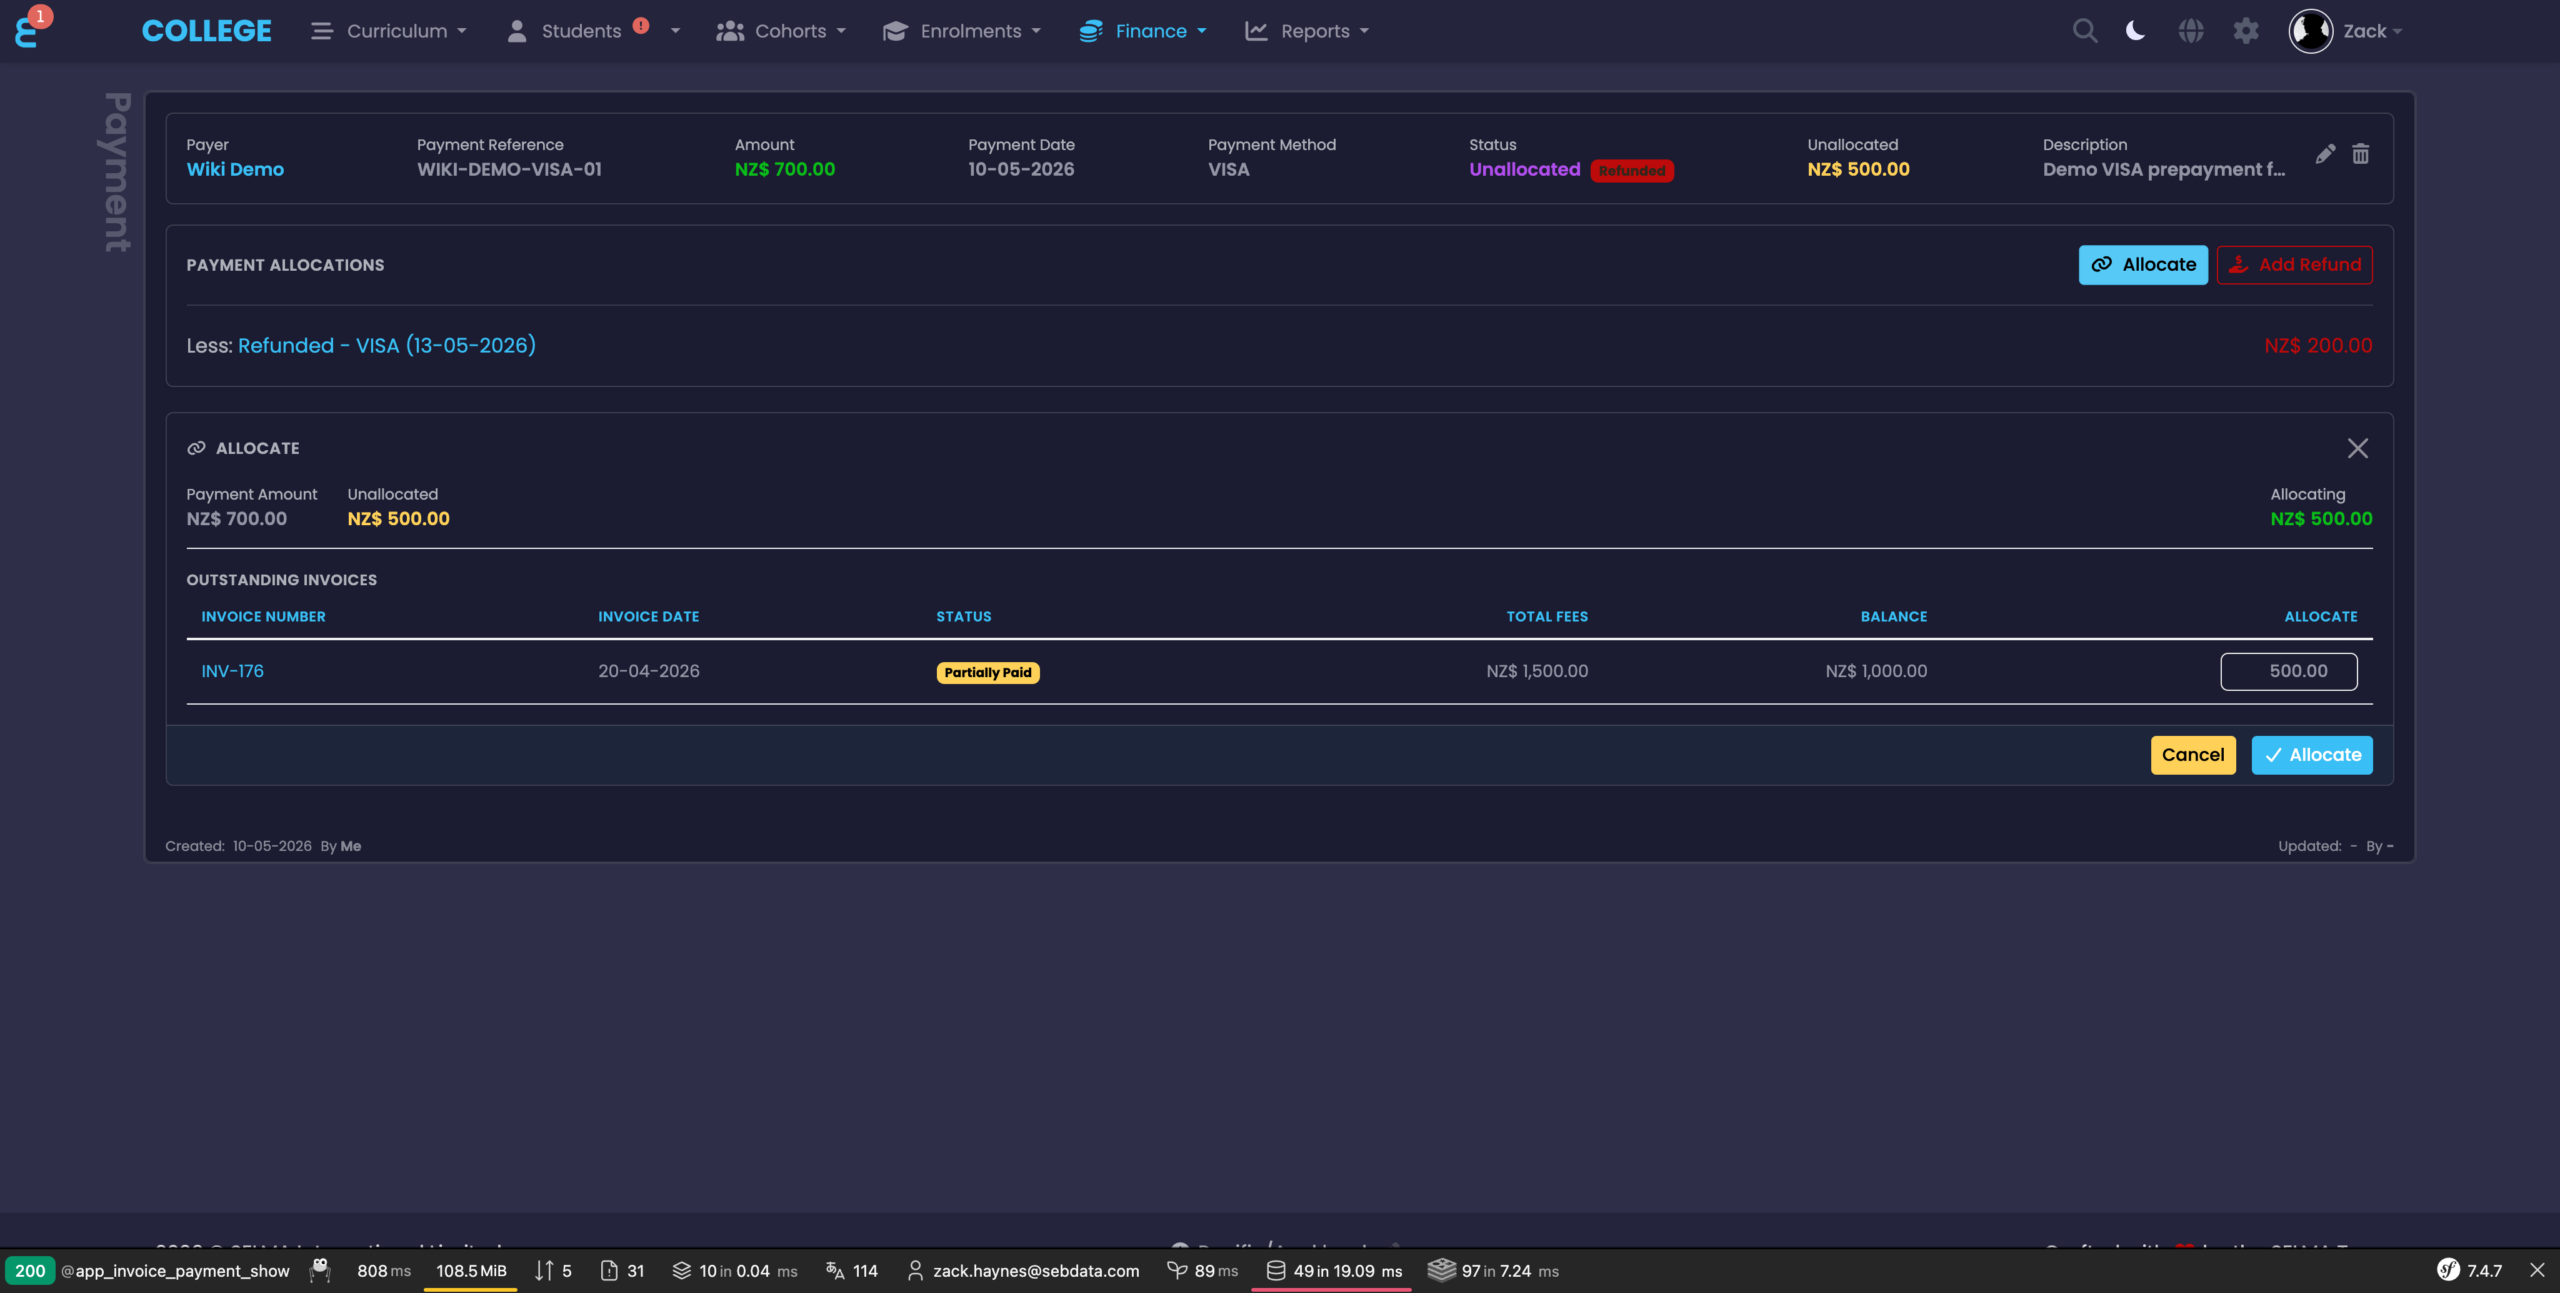The image size is (2560, 1293).
Task: Delete payment with the trash icon
Action: (x=2360, y=154)
